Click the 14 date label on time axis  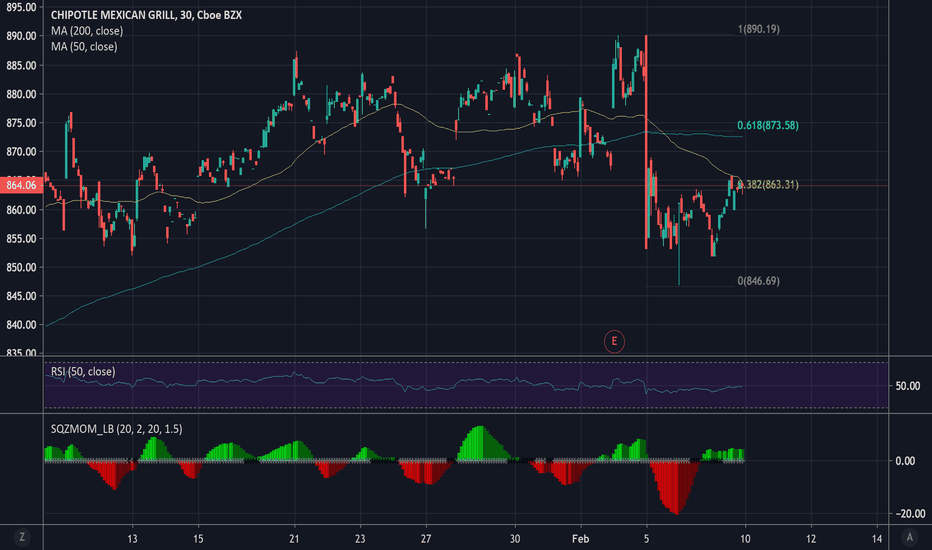pyautogui.click(x=877, y=539)
